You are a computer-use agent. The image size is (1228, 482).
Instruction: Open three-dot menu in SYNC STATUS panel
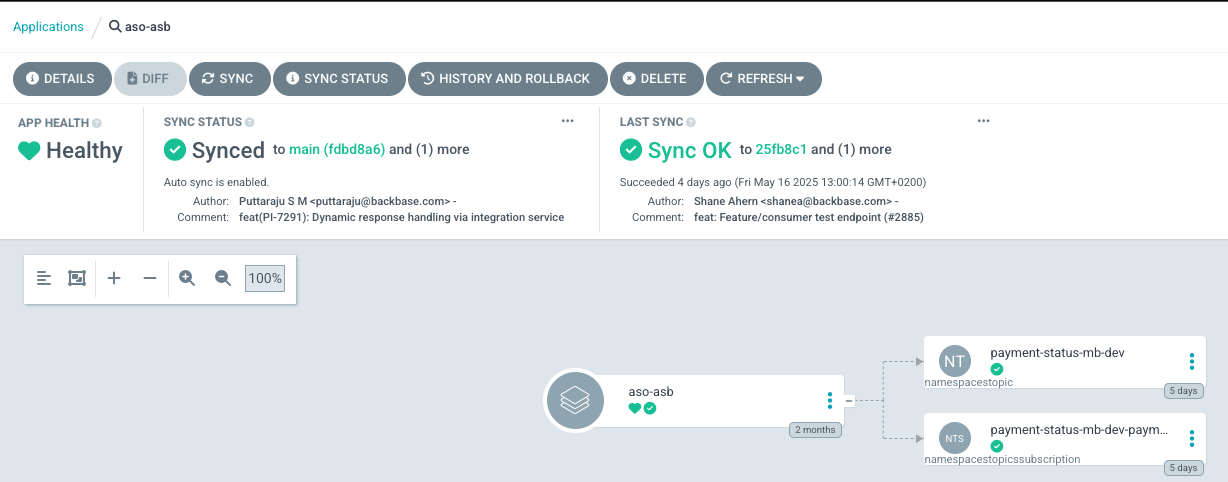(x=568, y=121)
